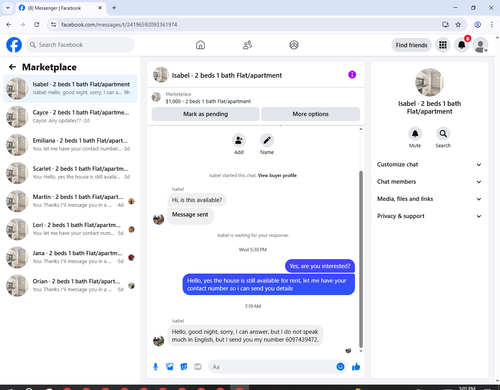Open Groups icon in top navigation

point(294,45)
